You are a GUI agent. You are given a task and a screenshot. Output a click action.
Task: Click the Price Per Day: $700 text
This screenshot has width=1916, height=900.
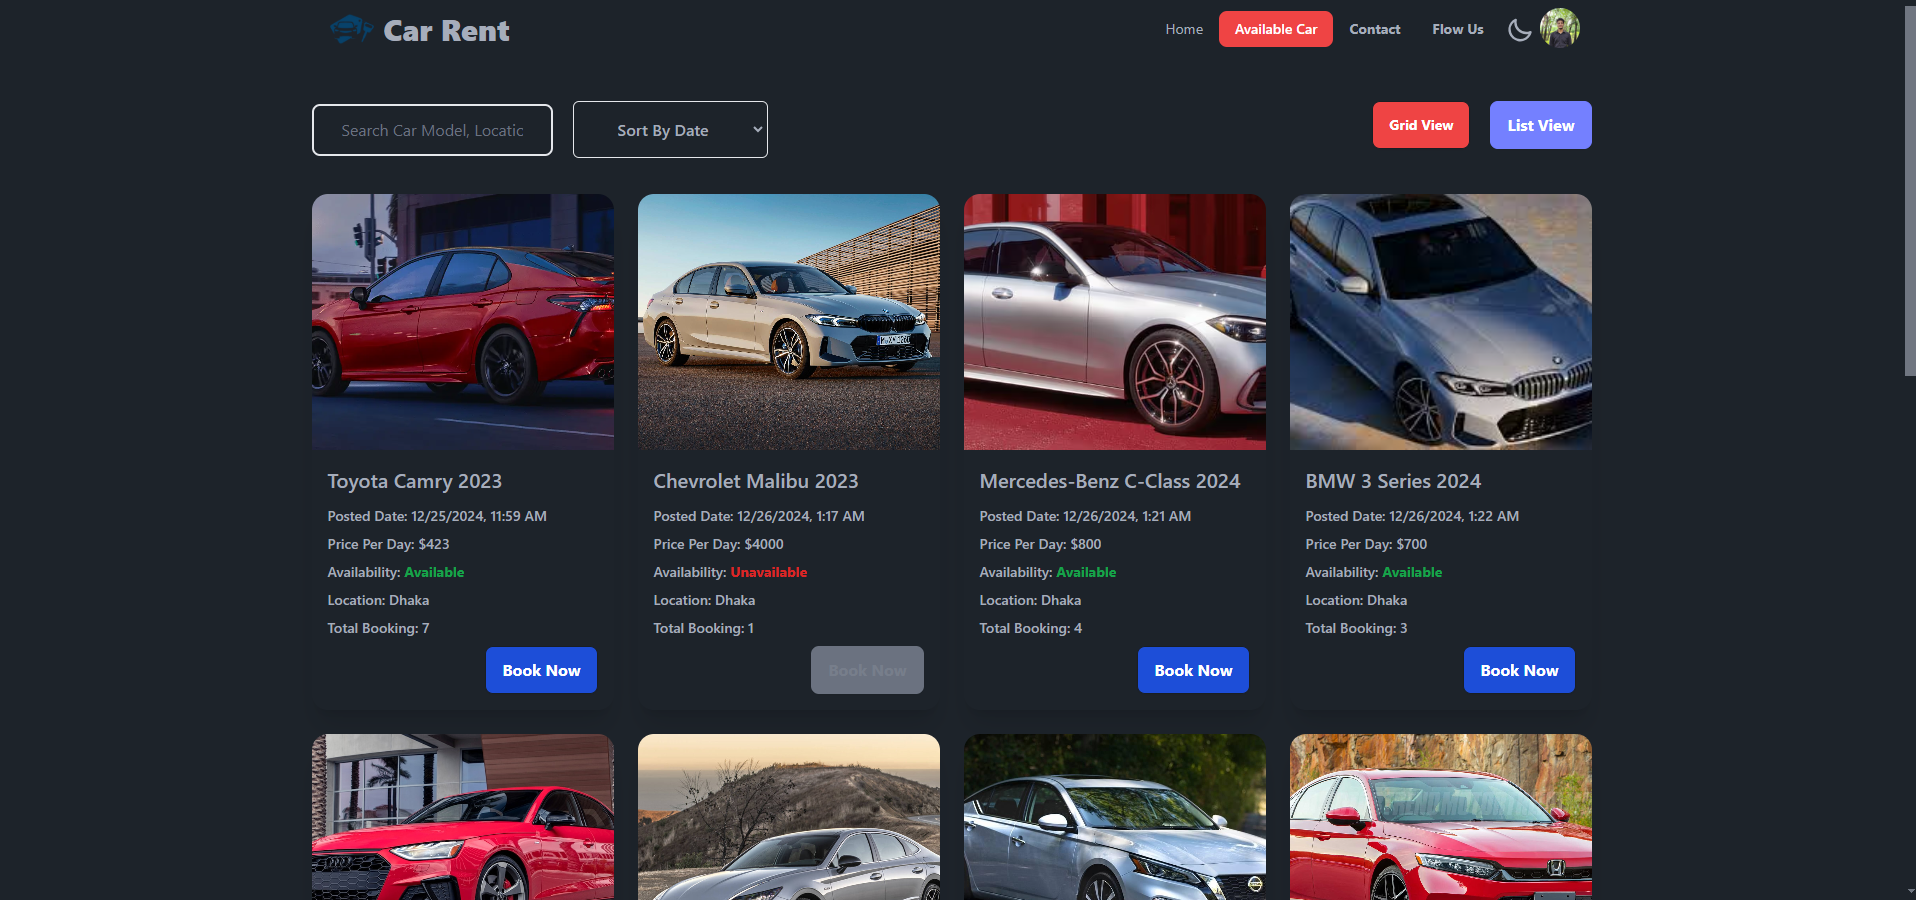[1366, 544]
